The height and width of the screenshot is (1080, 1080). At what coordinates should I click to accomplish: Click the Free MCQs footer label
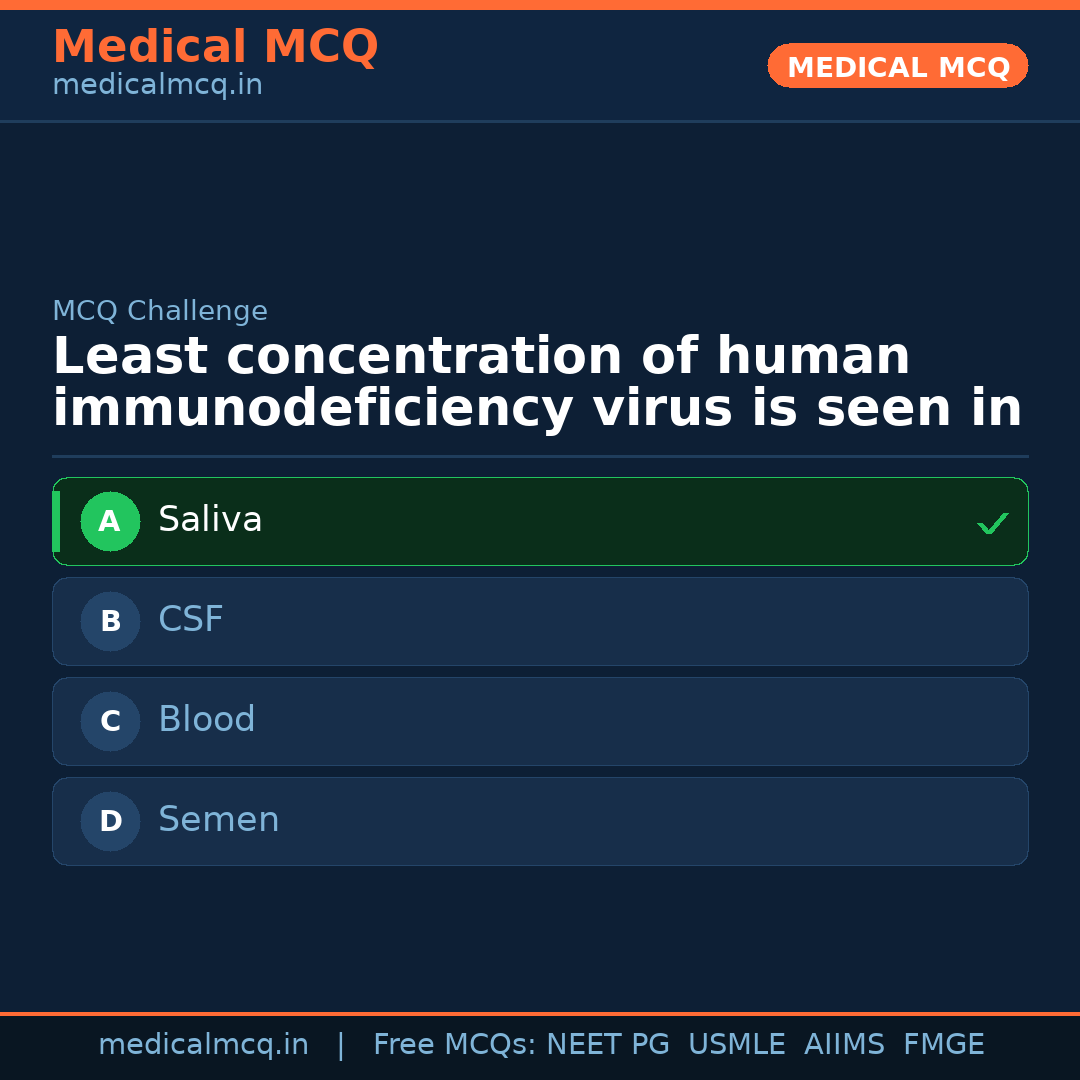(454, 1045)
